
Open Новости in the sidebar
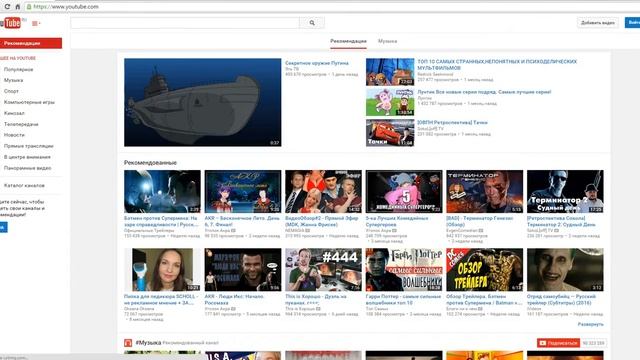[14, 135]
